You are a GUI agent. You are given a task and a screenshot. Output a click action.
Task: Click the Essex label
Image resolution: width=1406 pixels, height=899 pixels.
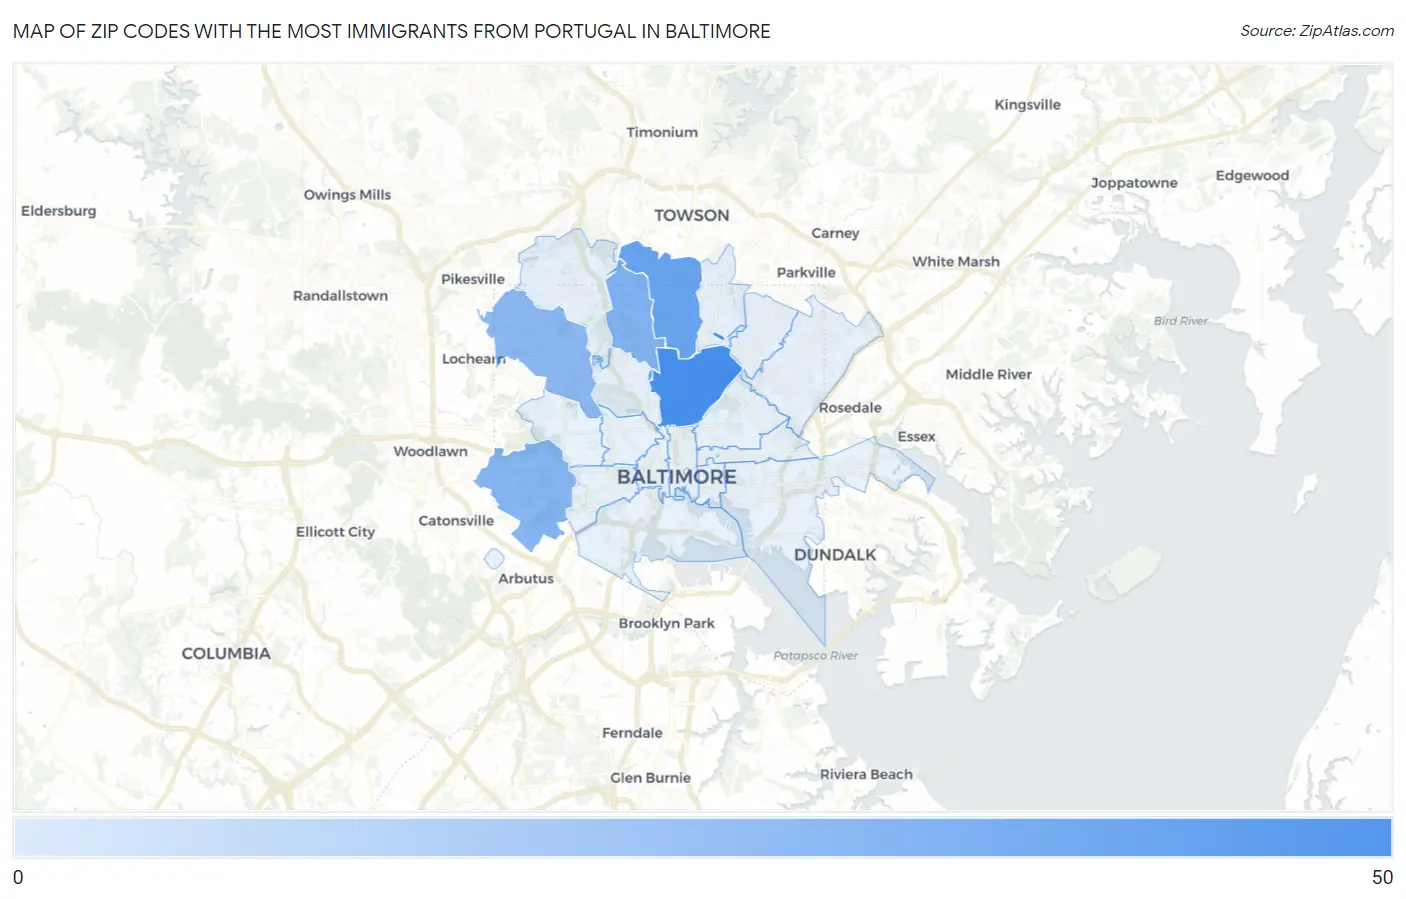pyautogui.click(x=916, y=437)
